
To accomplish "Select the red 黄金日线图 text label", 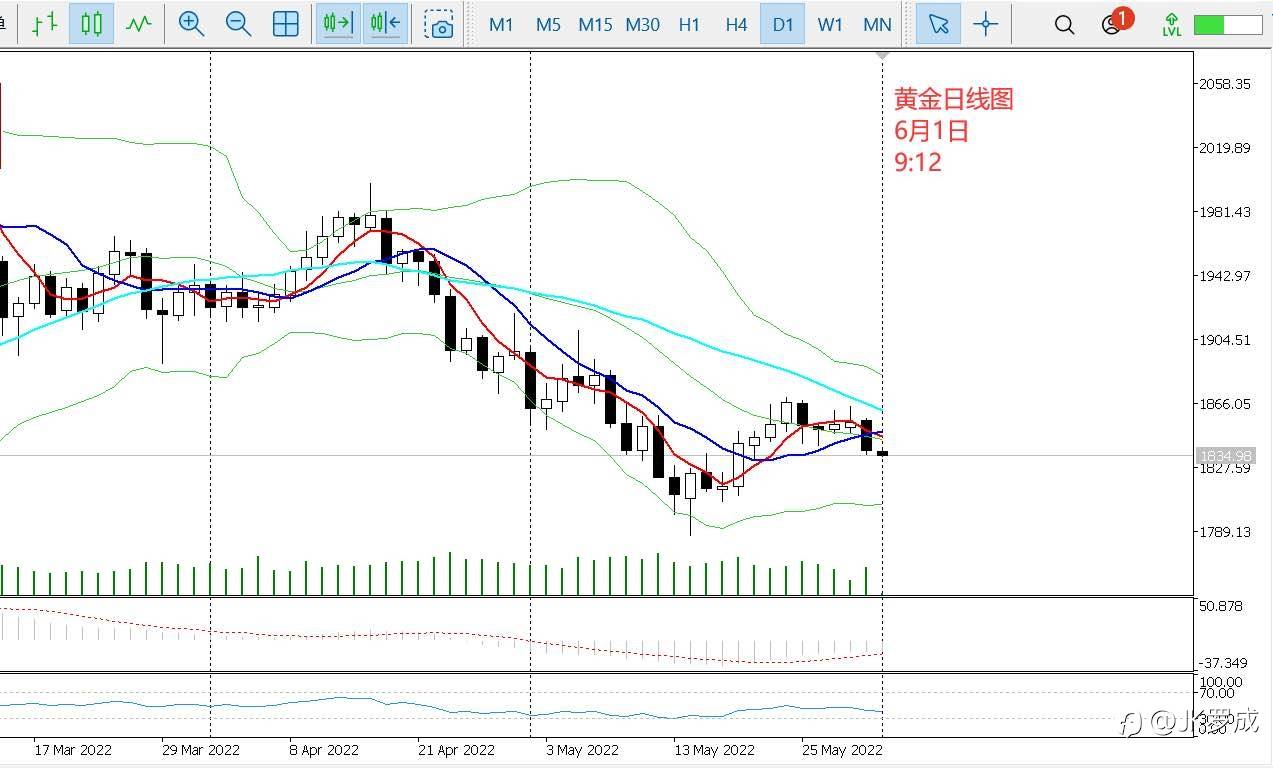I will [x=954, y=98].
